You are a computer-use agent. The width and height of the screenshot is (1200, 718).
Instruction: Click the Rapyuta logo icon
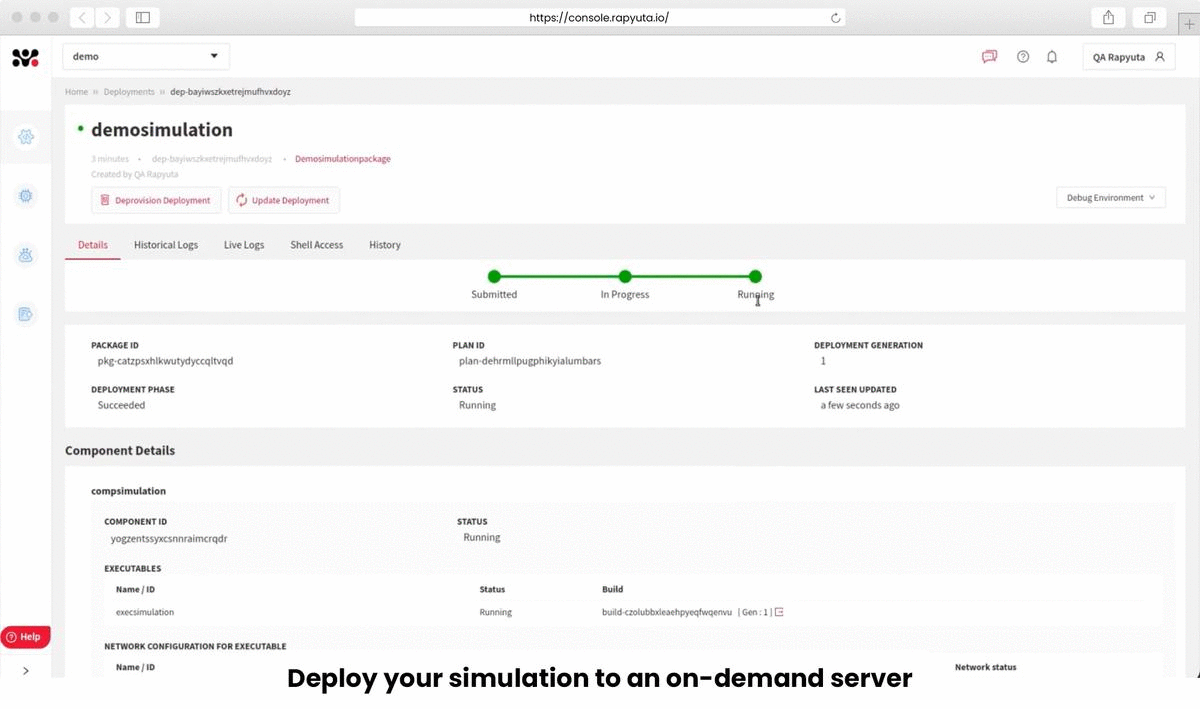[x=25, y=58]
